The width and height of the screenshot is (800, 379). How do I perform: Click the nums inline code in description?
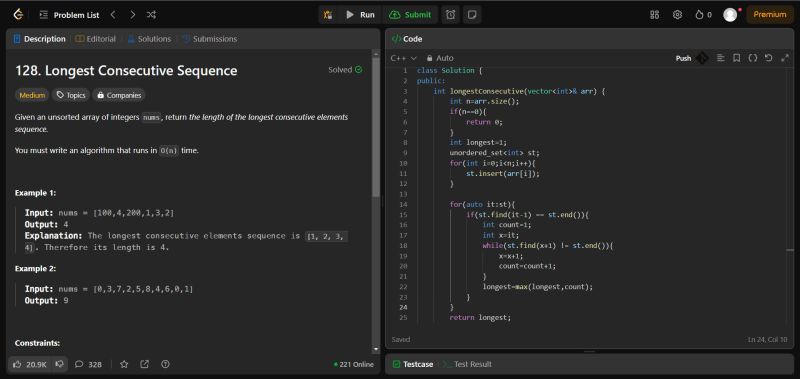(151, 117)
